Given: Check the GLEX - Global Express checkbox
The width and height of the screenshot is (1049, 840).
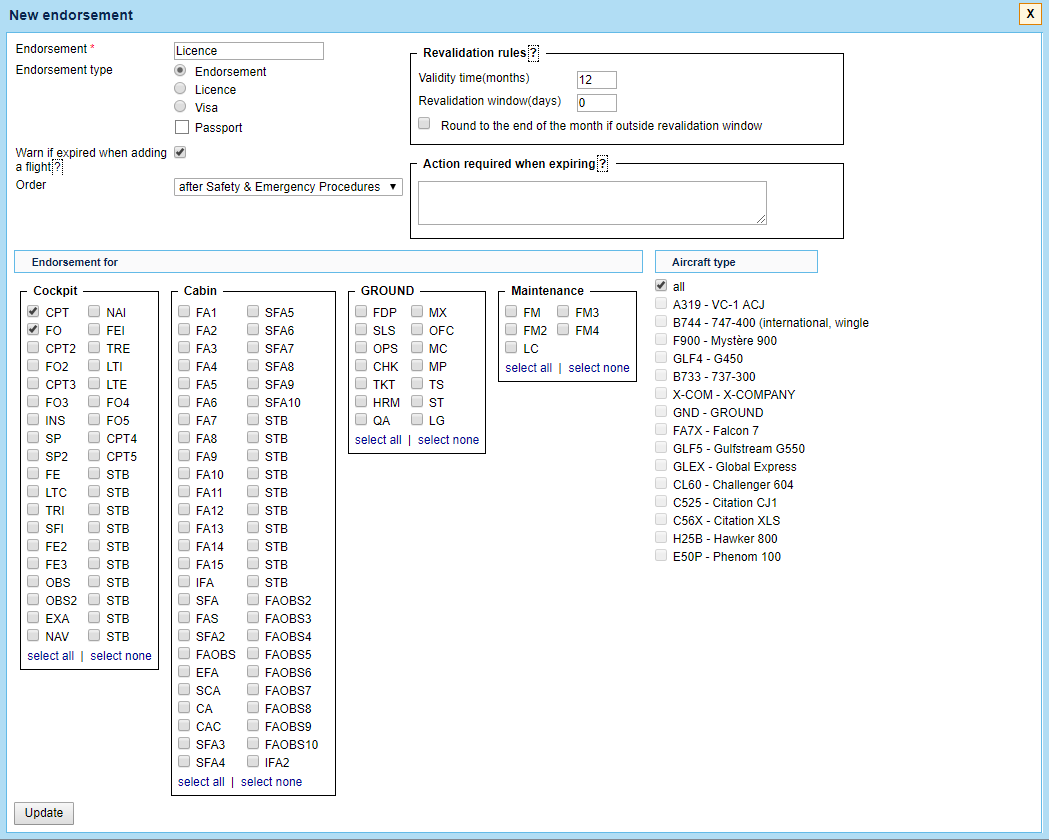Looking at the screenshot, I should pyautogui.click(x=661, y=466).
